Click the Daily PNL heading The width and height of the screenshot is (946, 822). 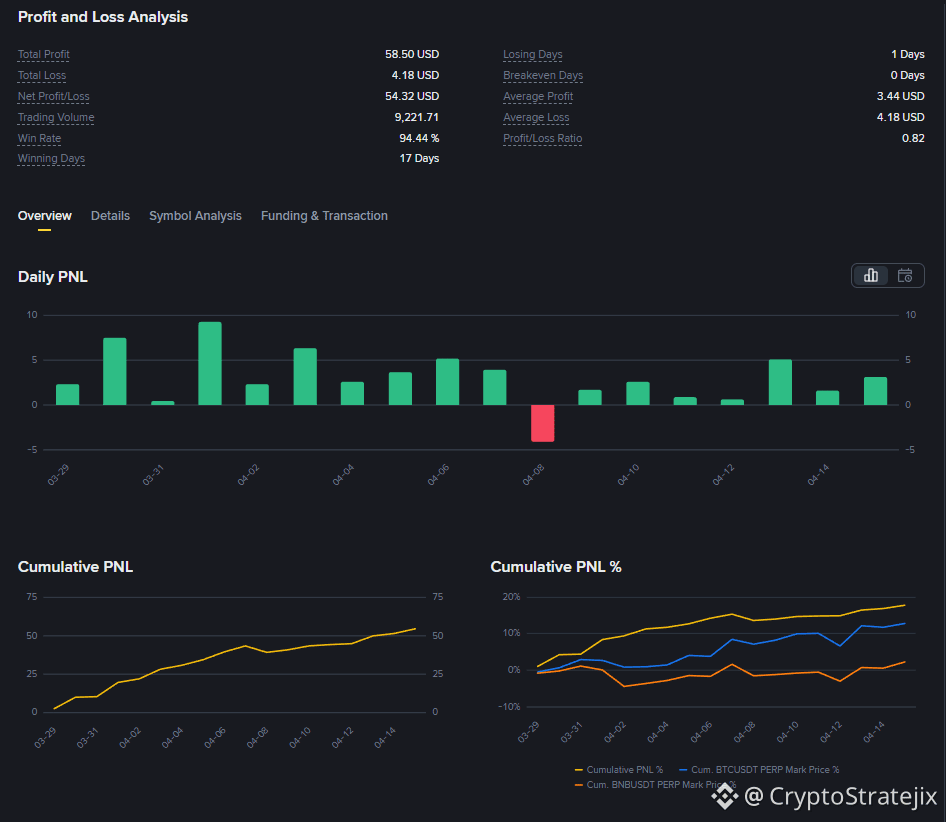[52, 277]
